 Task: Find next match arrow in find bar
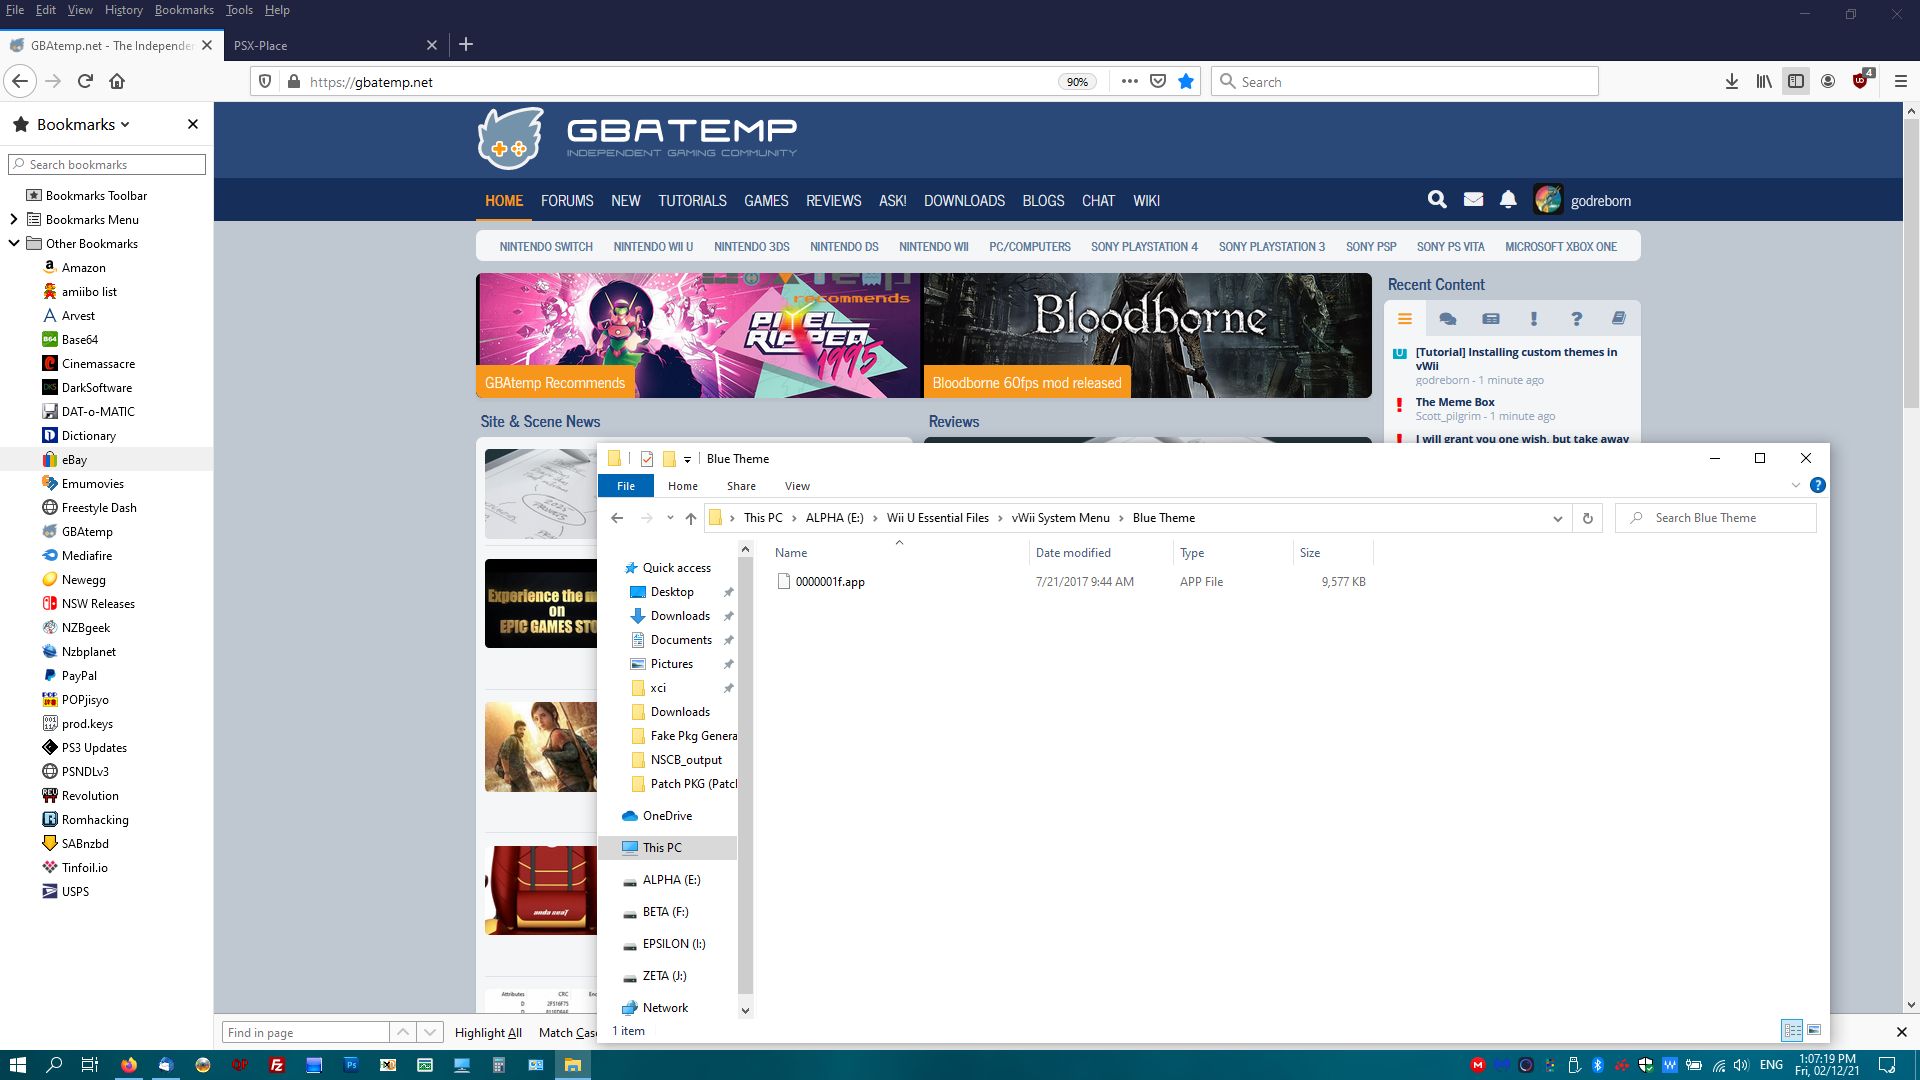coord(430,1032)
